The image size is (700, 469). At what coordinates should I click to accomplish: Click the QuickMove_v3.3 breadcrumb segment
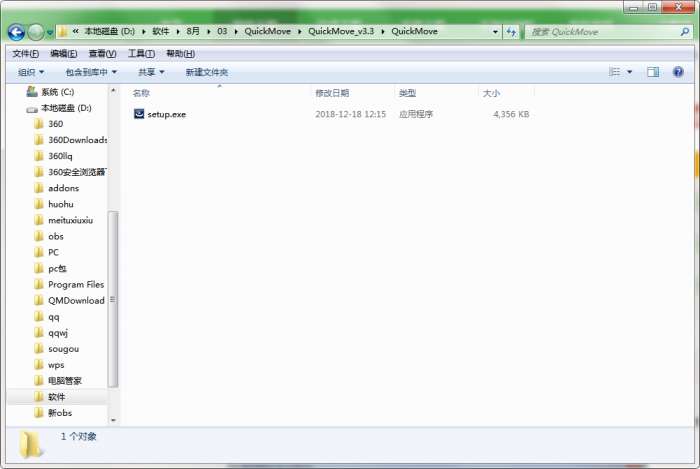(341, 31)
